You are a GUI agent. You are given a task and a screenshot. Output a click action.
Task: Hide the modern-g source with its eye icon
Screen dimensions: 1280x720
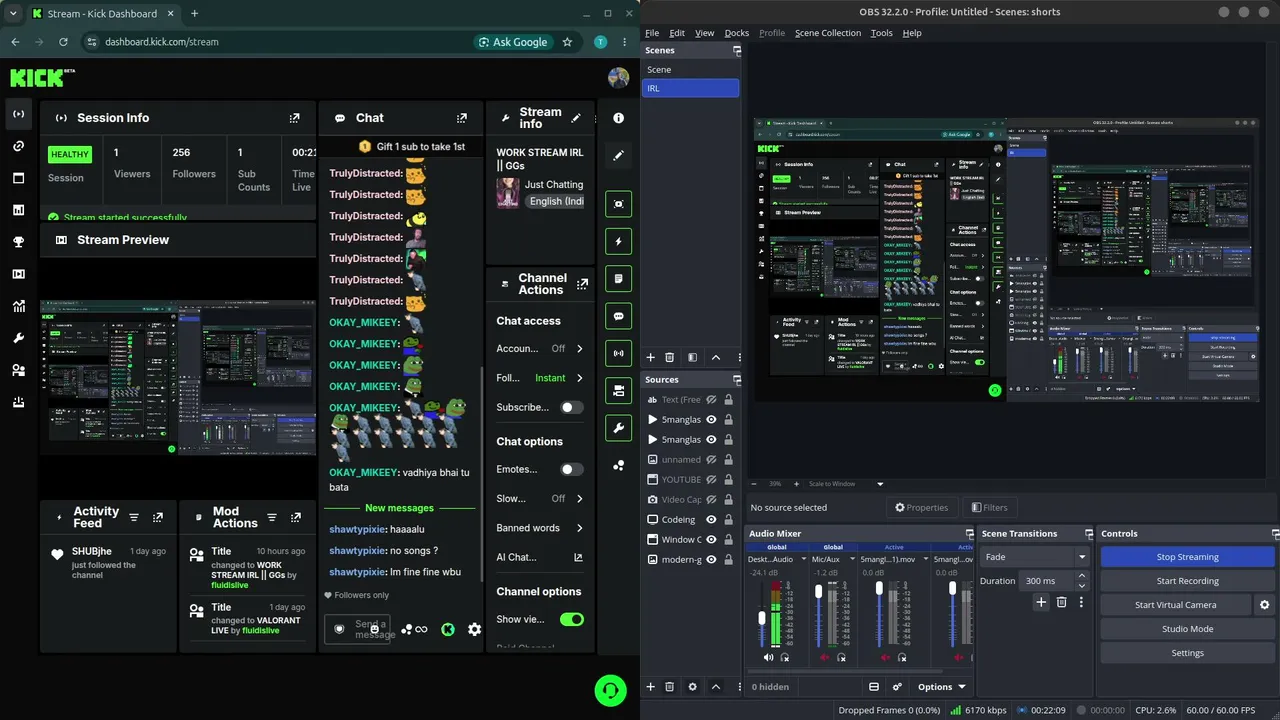pyautogui.click(x=711, y=560)
